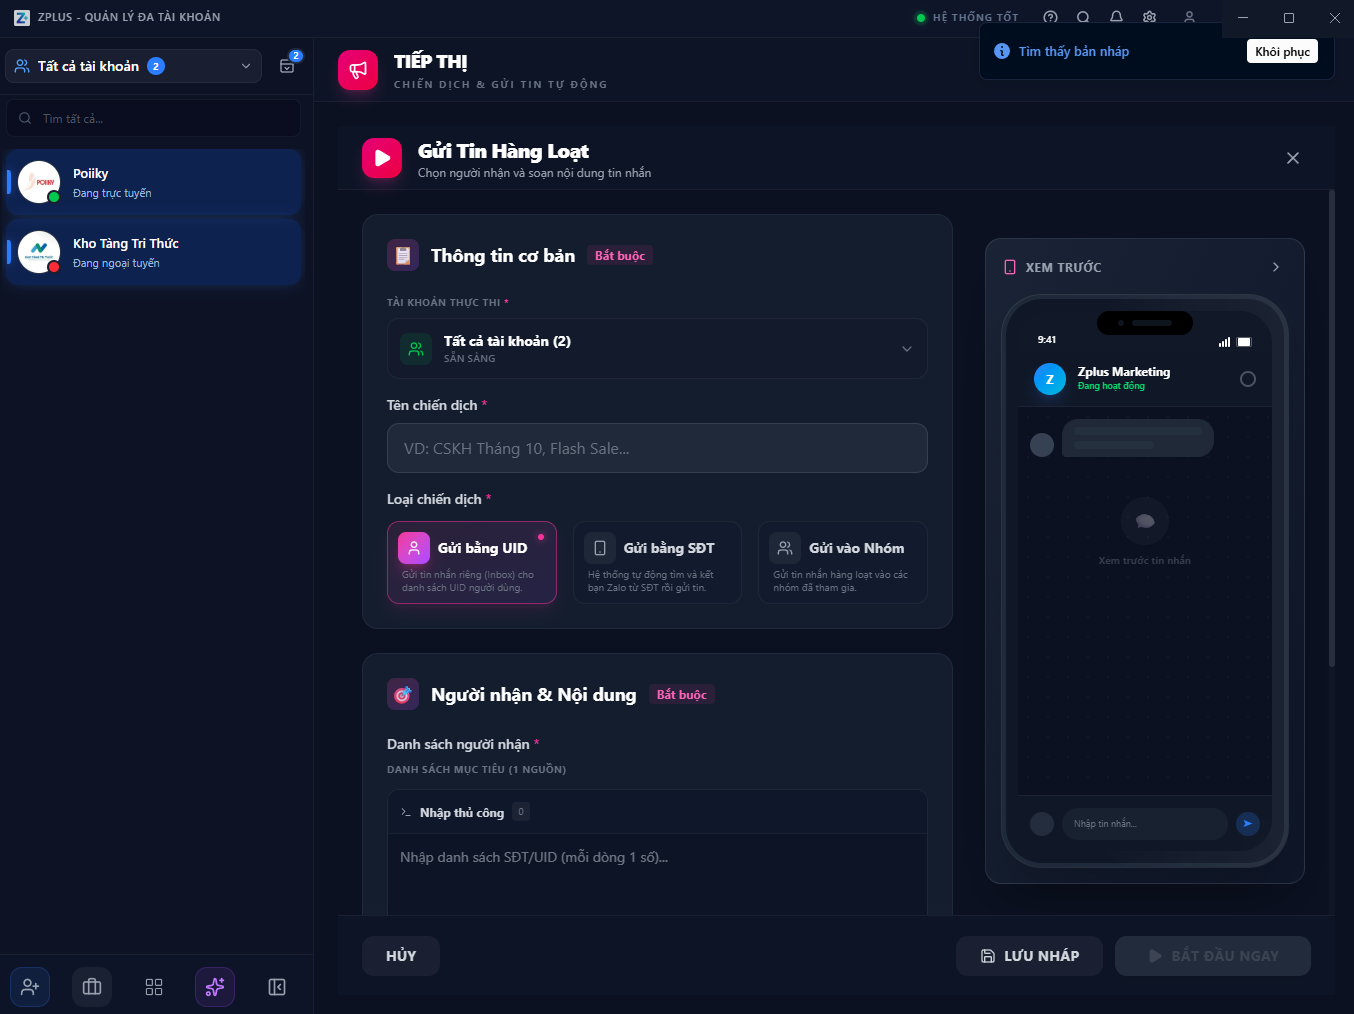Open the briefcase icon in bottom bar

[92, 987]
